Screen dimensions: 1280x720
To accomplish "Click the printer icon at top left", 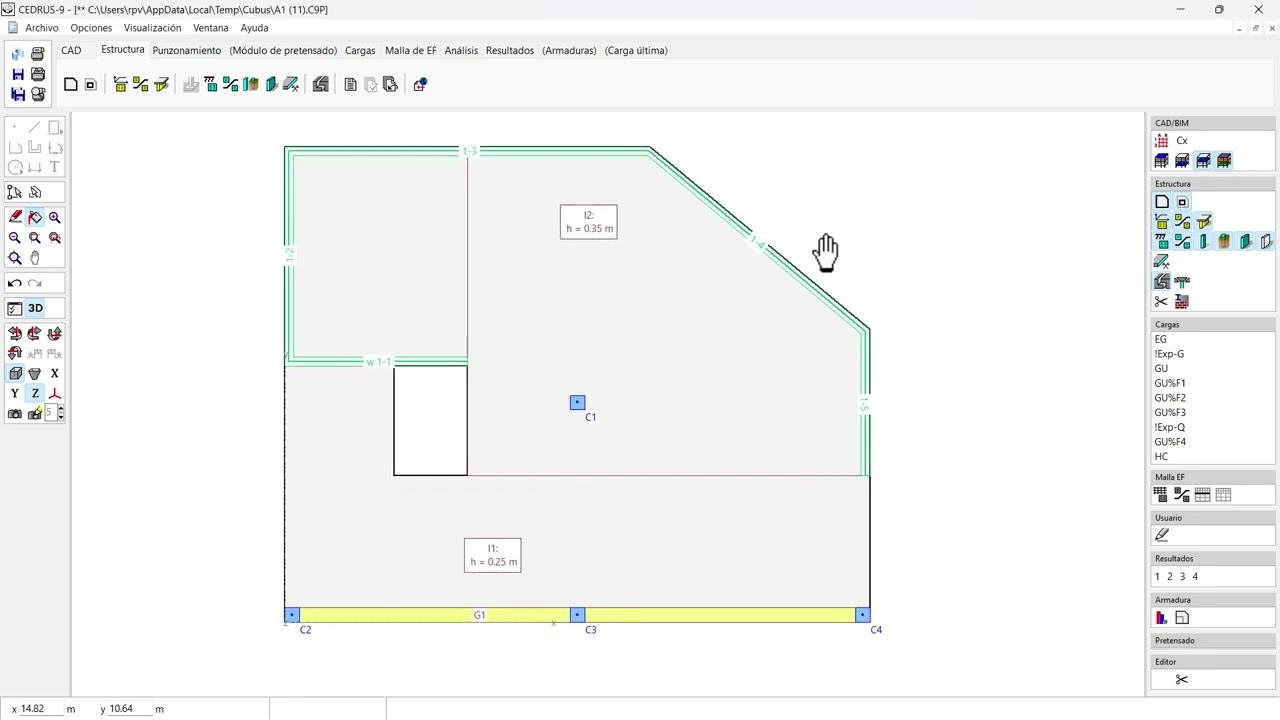I will coord(38,54).
